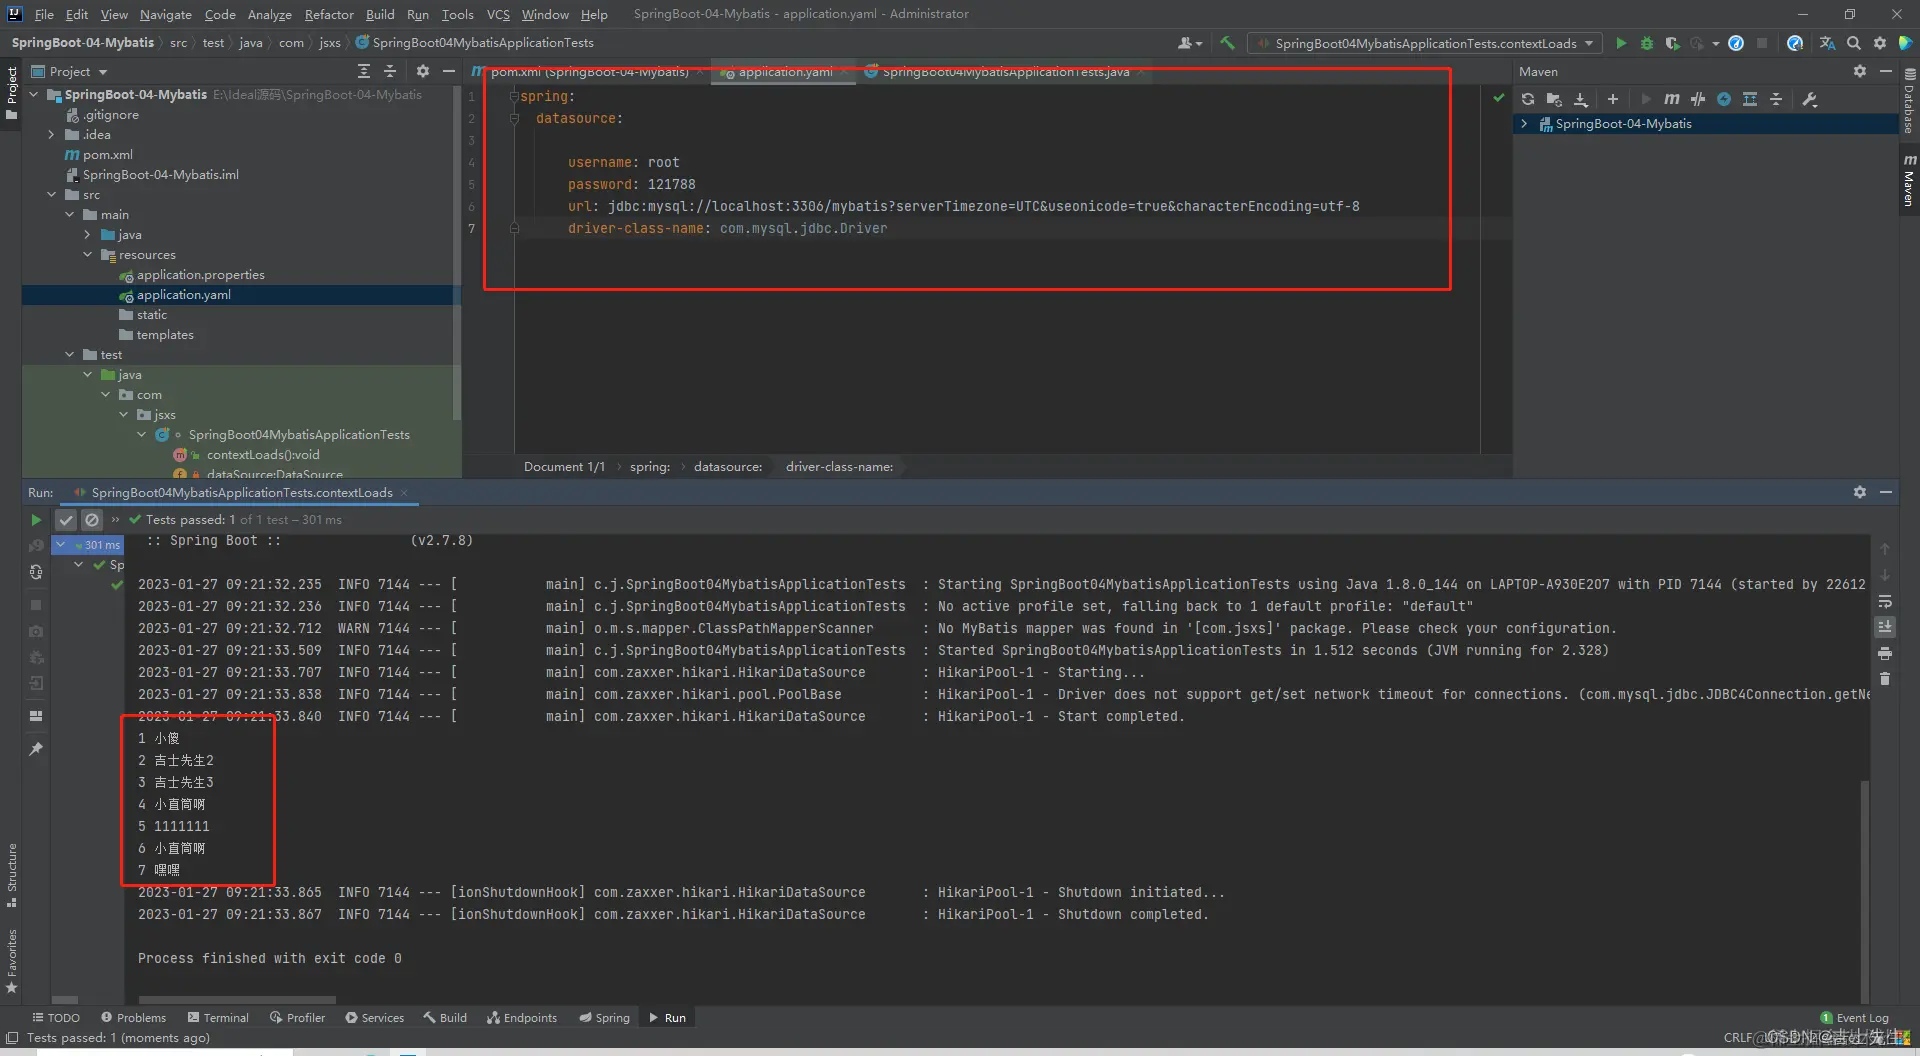1920x1056 pixels.
Task: Toggle Show Passed tests filter
Action: tap(66, 520)
